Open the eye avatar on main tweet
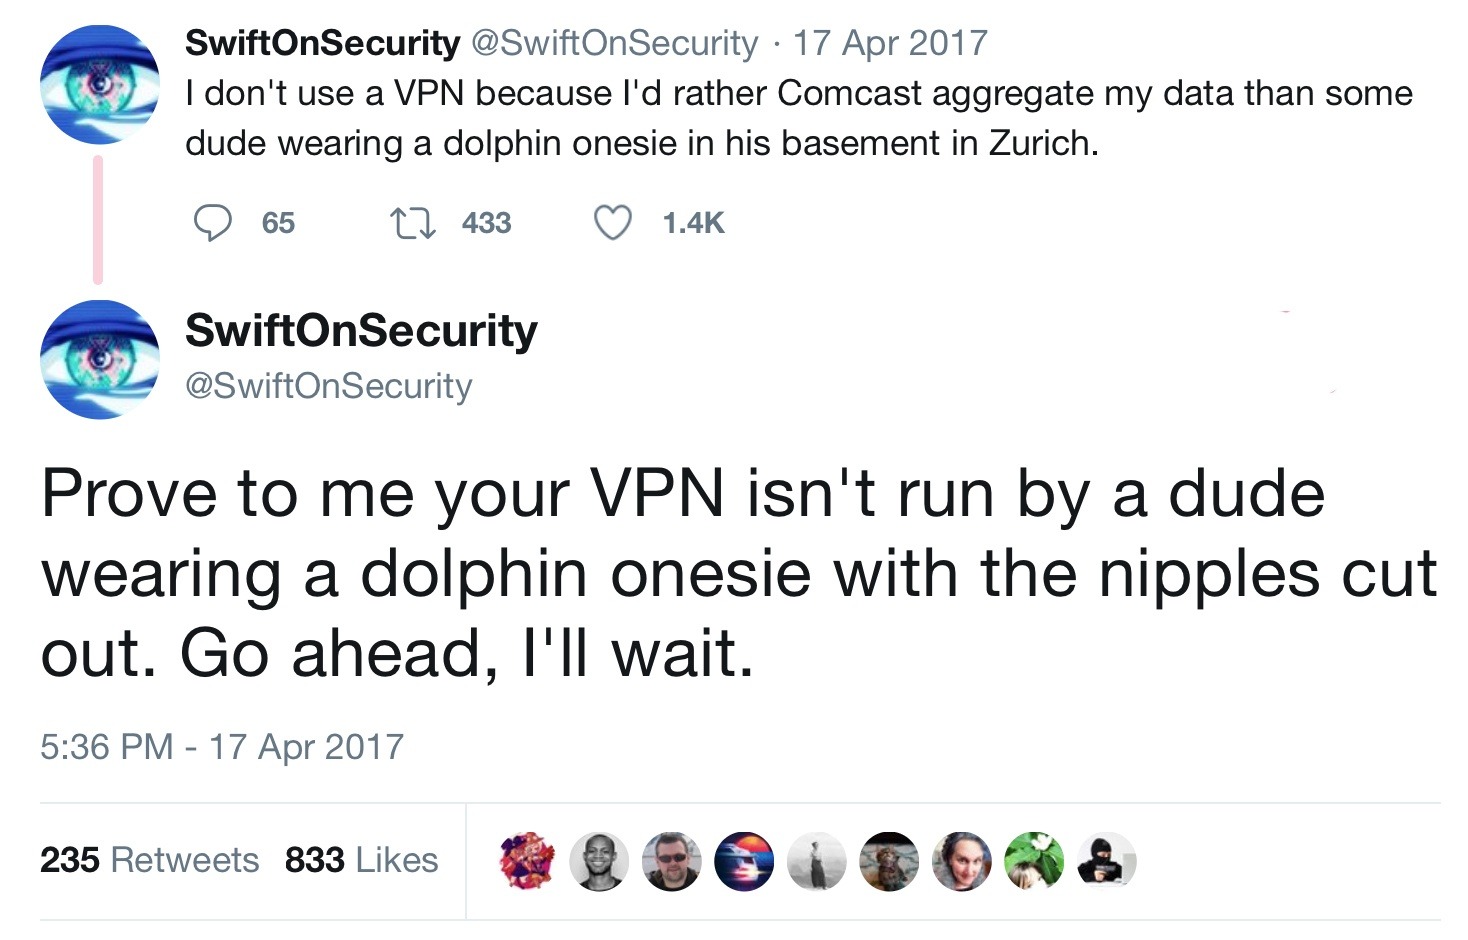1468x940 pixels. tap(99, 359)
